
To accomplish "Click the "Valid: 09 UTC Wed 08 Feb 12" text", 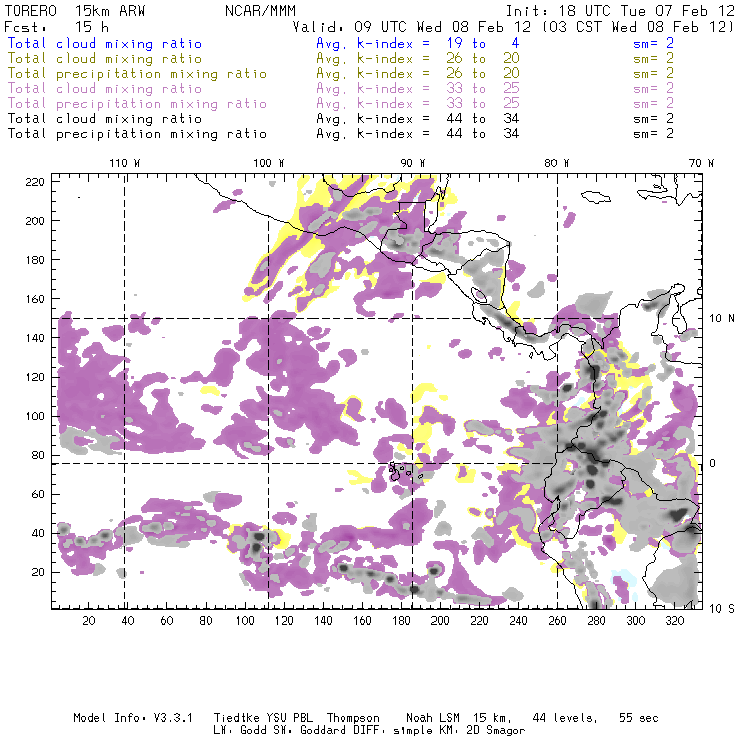I will (412, 27).
